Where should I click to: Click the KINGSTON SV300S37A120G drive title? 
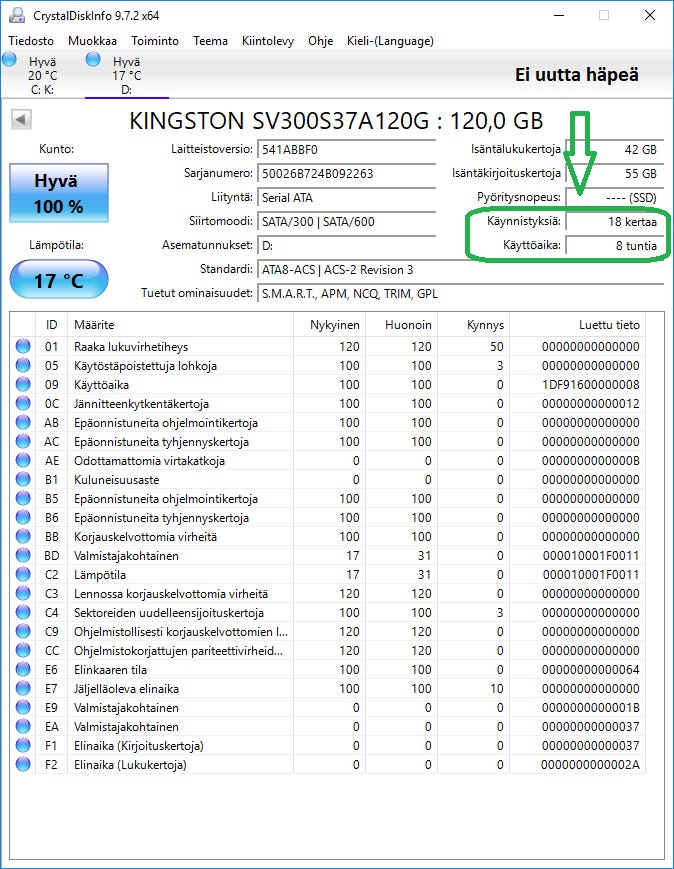pyautogui.click(x=336, y=121)
